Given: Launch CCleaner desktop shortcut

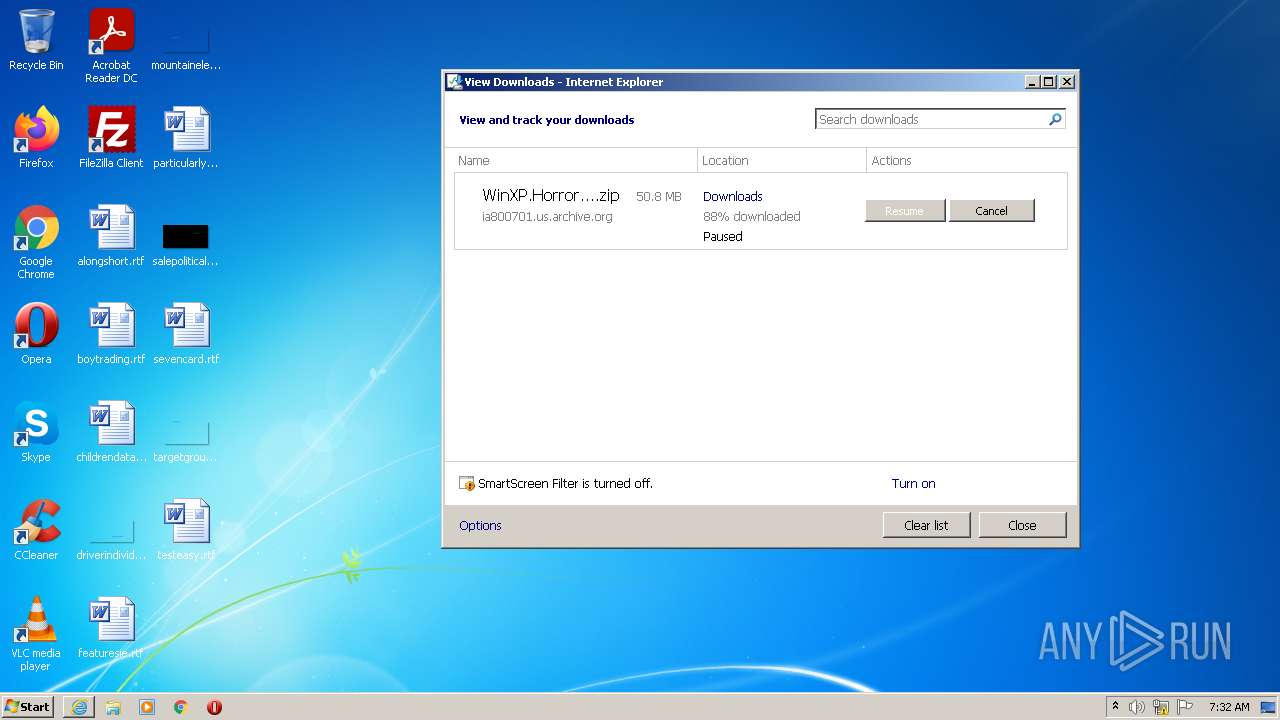Looking at the screenshot, I should pos(36,529).
